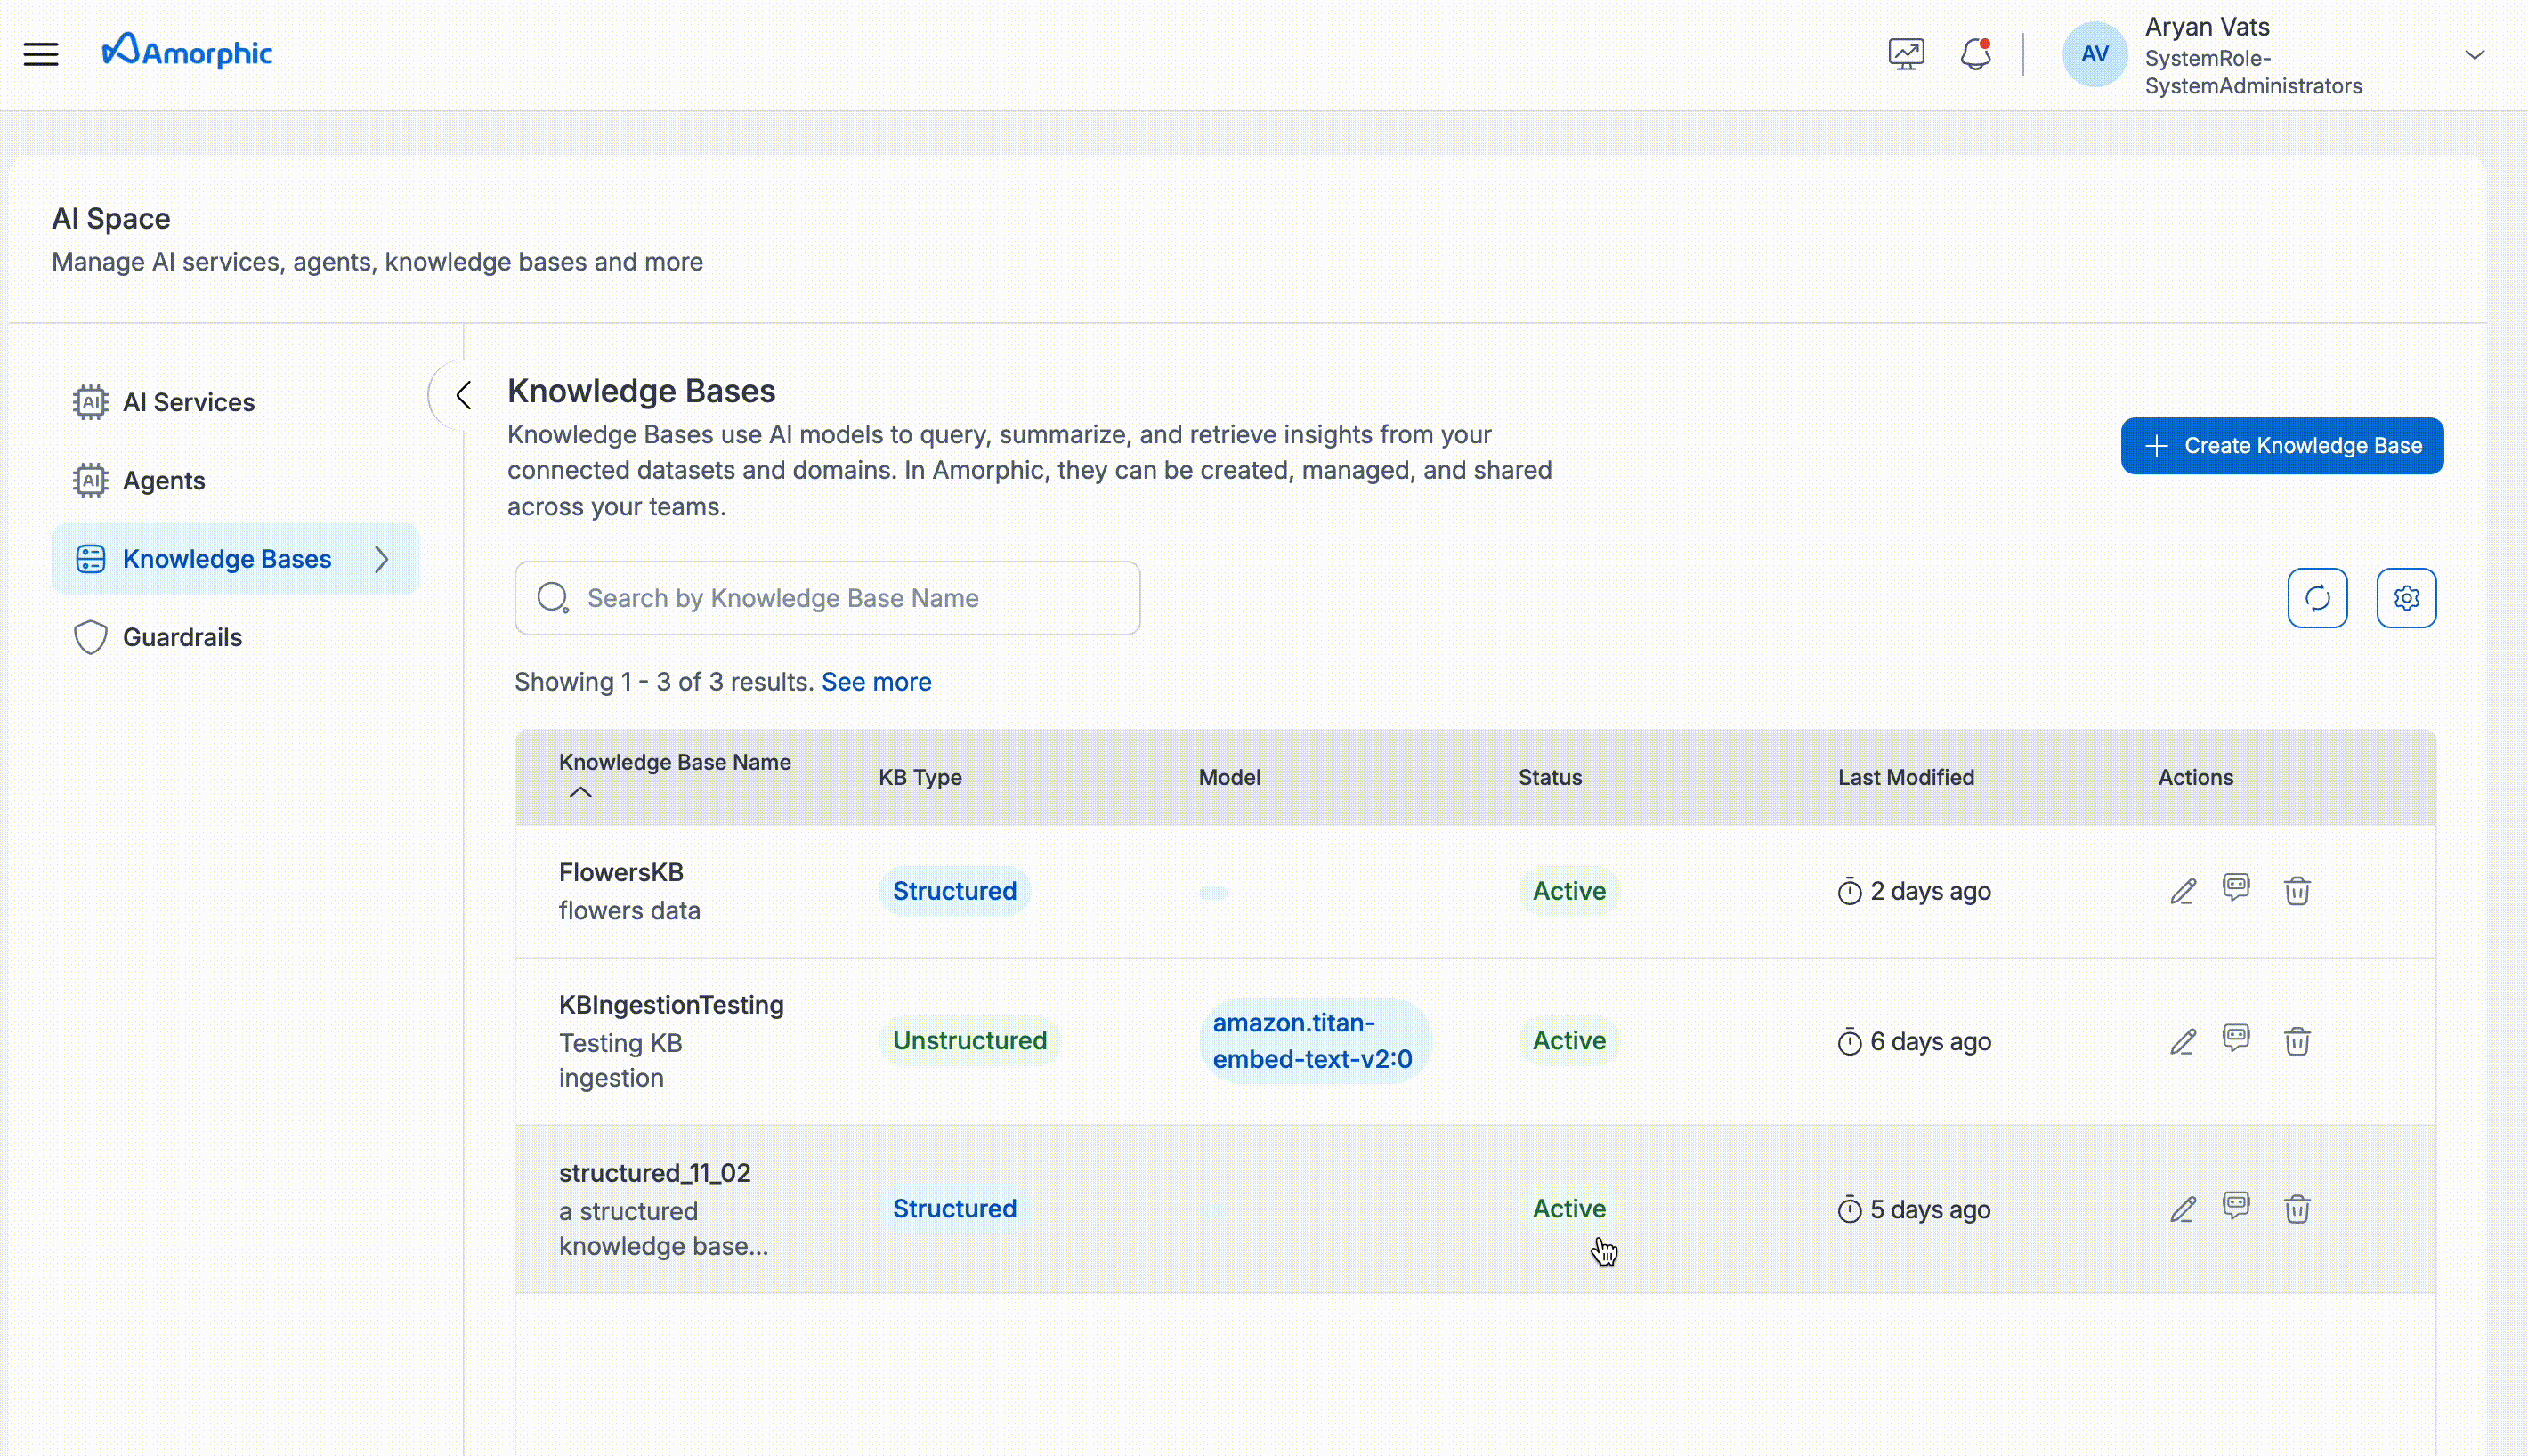Click Create Knowledge Base
This screenshot has height=1456, width=2528.
[x=2281, y=445]
